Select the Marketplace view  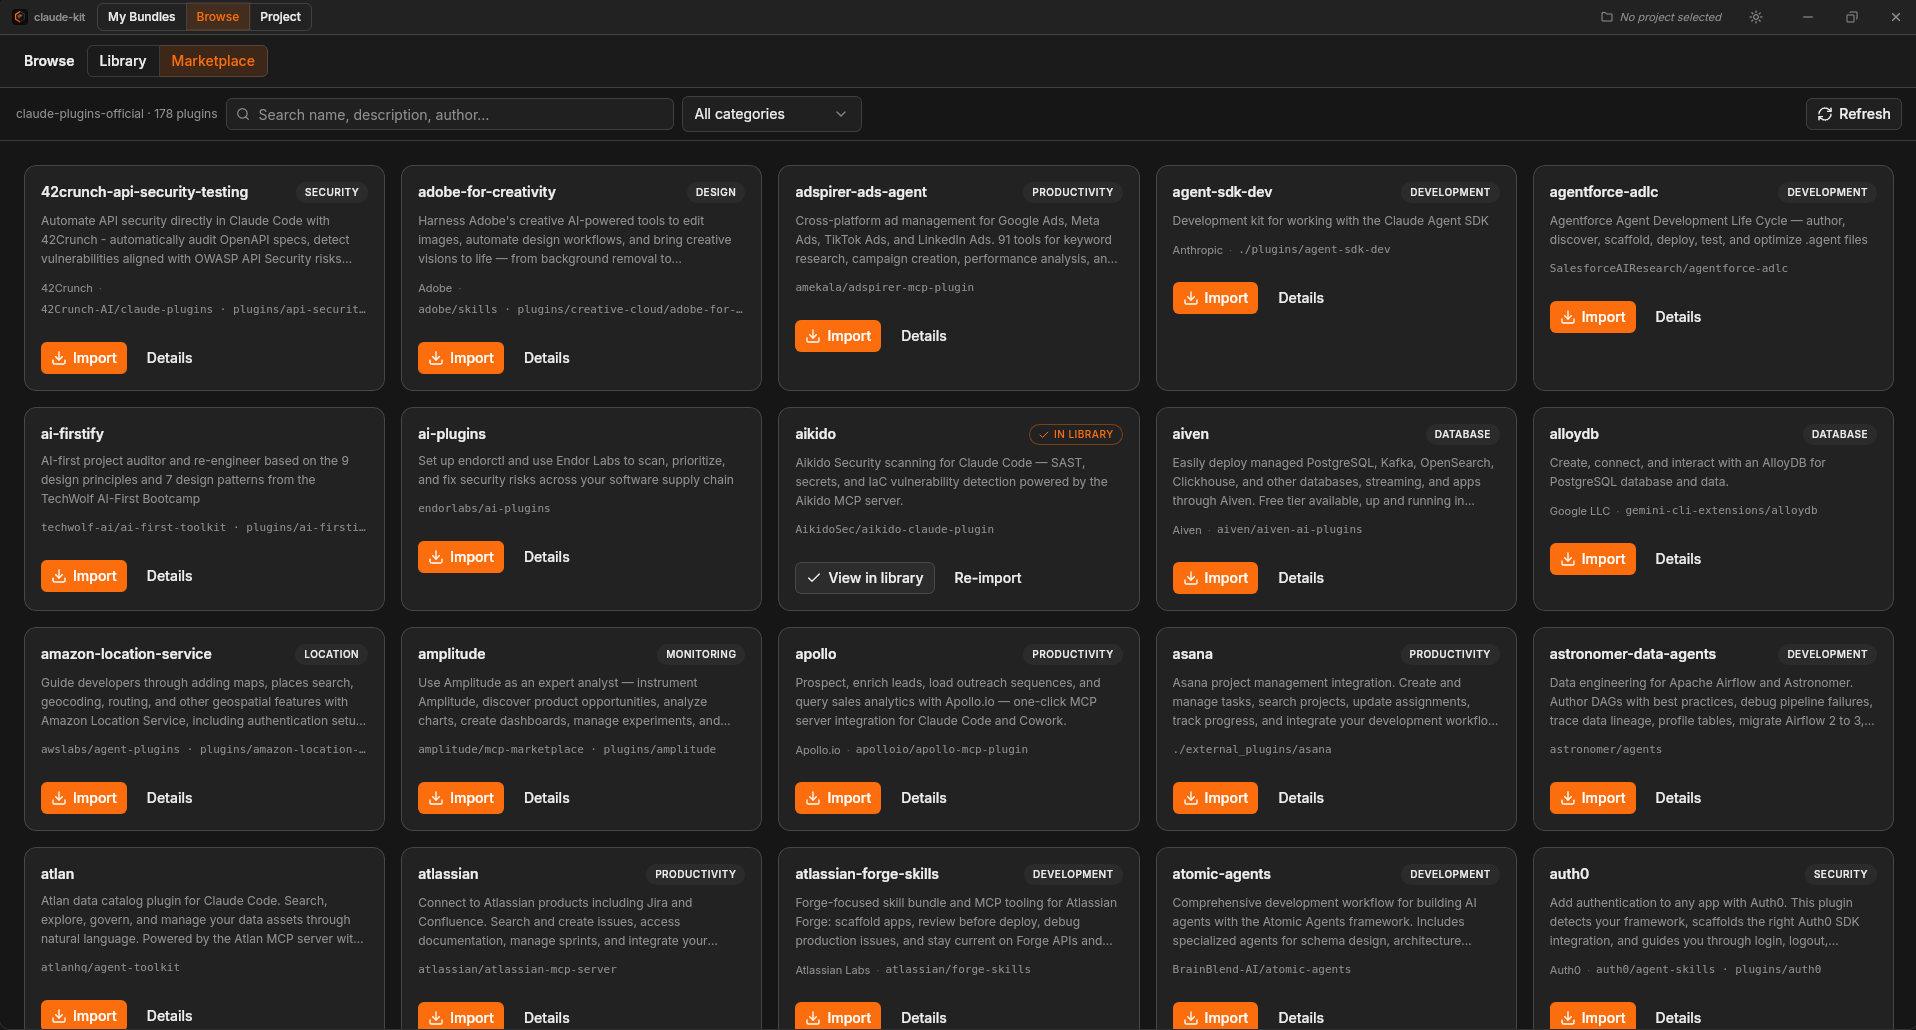213,61
